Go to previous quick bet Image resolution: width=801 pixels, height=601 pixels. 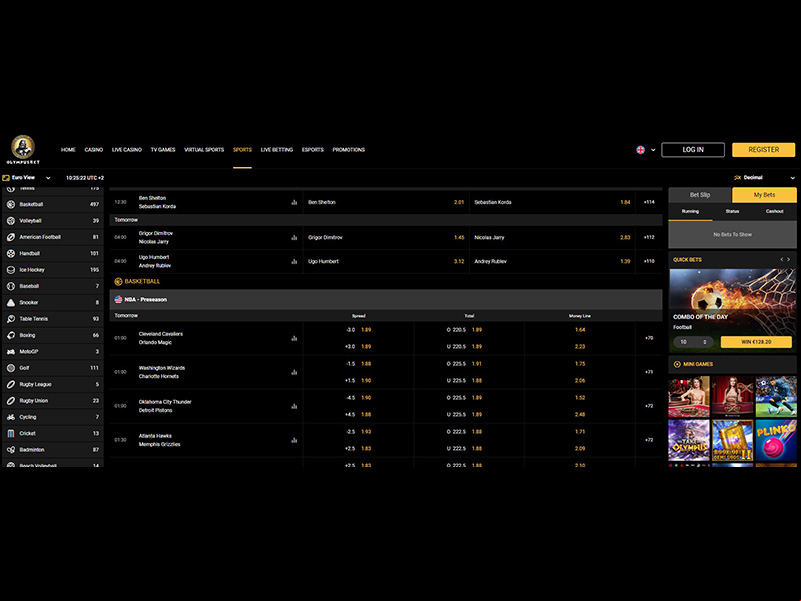pyautogui.click(x=782, y=260)
